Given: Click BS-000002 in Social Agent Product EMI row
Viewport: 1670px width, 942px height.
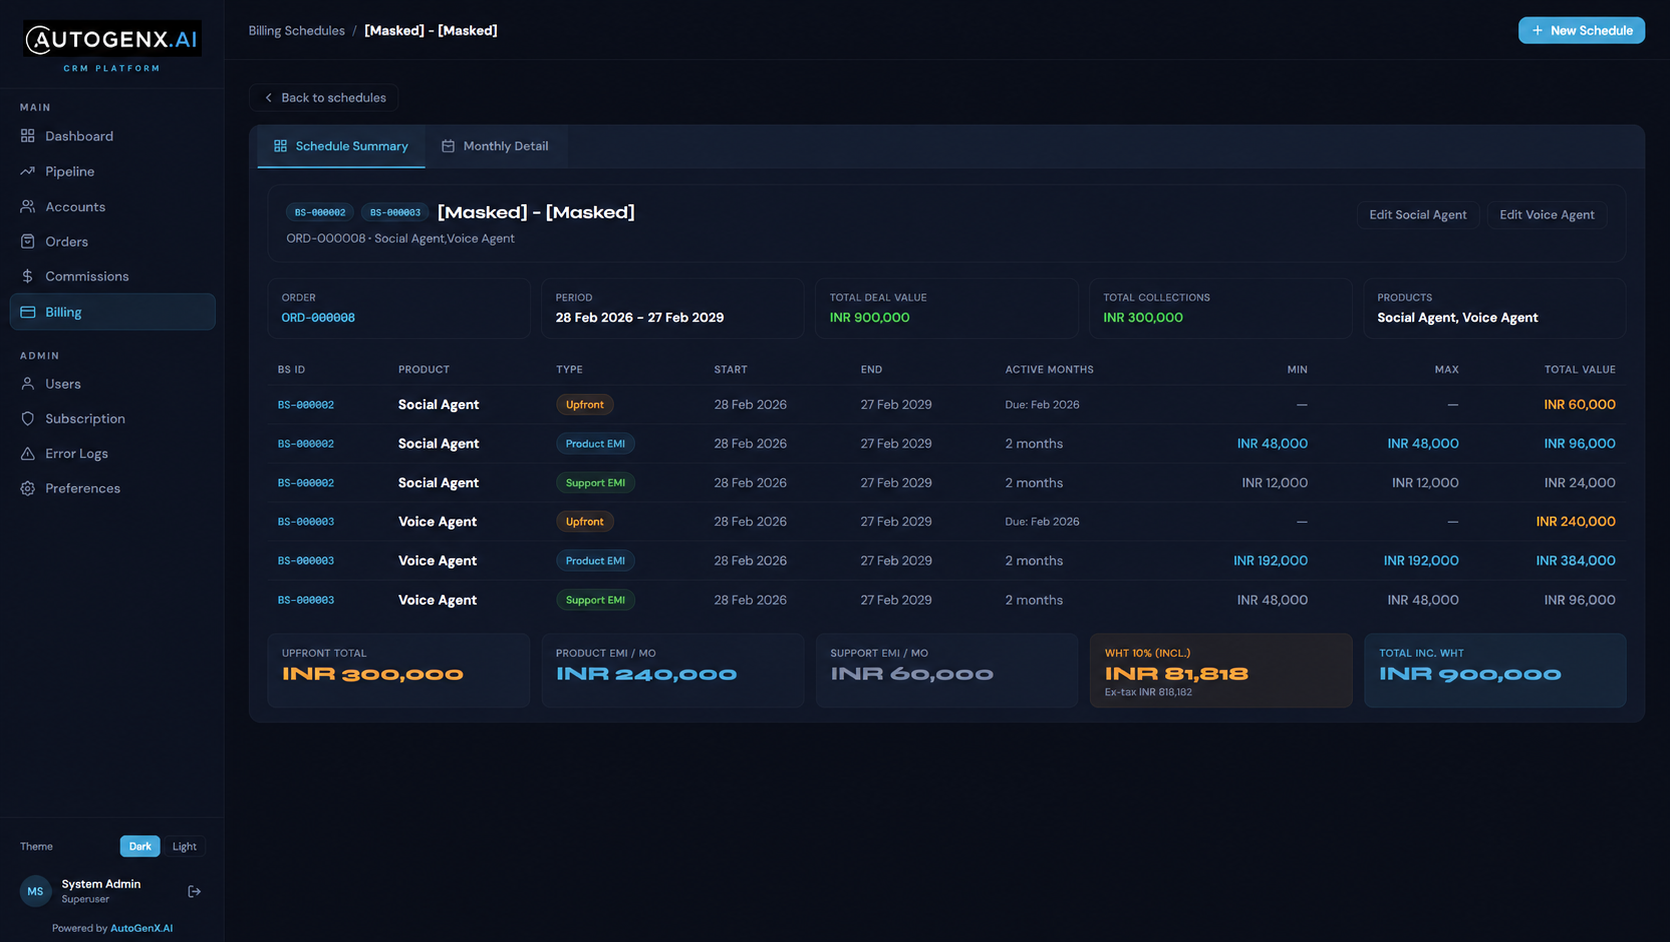Looking at the screenshot, I should (306, 444).
